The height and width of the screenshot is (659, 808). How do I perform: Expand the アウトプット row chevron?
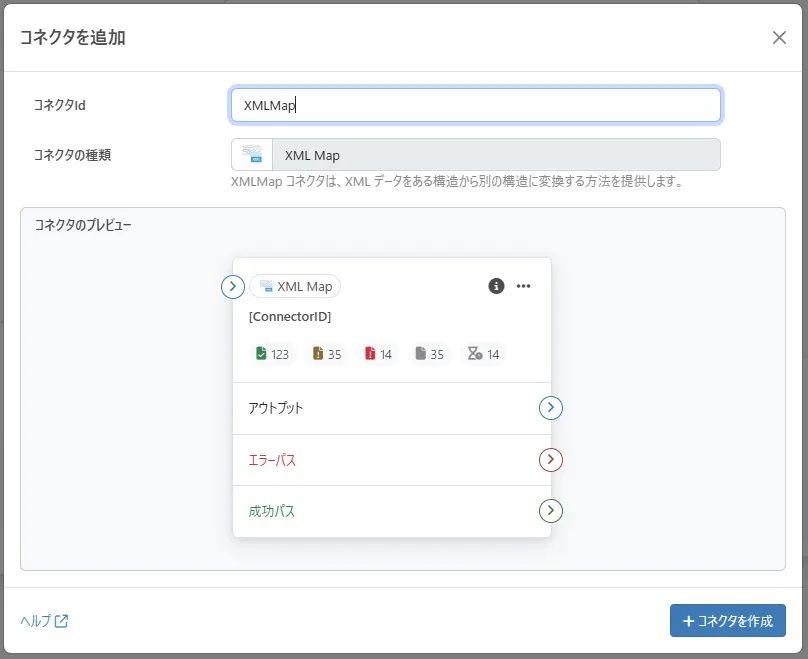[550, 408]
